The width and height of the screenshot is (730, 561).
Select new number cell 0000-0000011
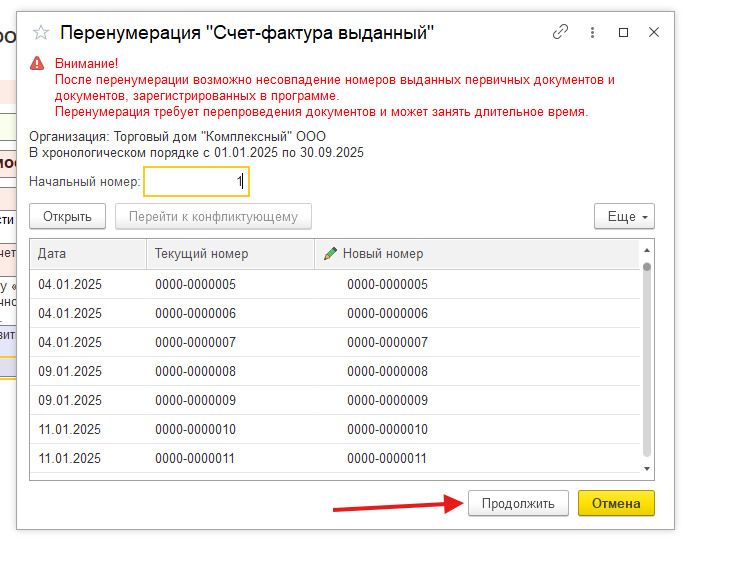point(387,459)
